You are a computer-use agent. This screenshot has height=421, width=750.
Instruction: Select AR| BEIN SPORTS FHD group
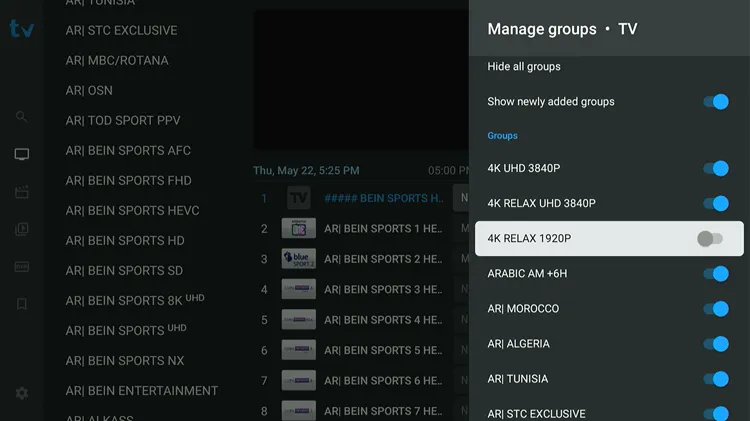point(129,181)
